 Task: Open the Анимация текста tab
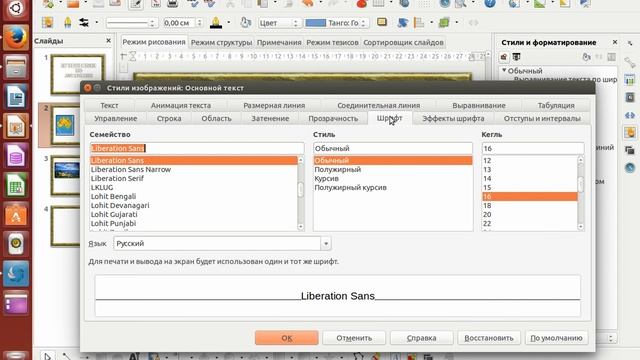[x=180, y=105]
